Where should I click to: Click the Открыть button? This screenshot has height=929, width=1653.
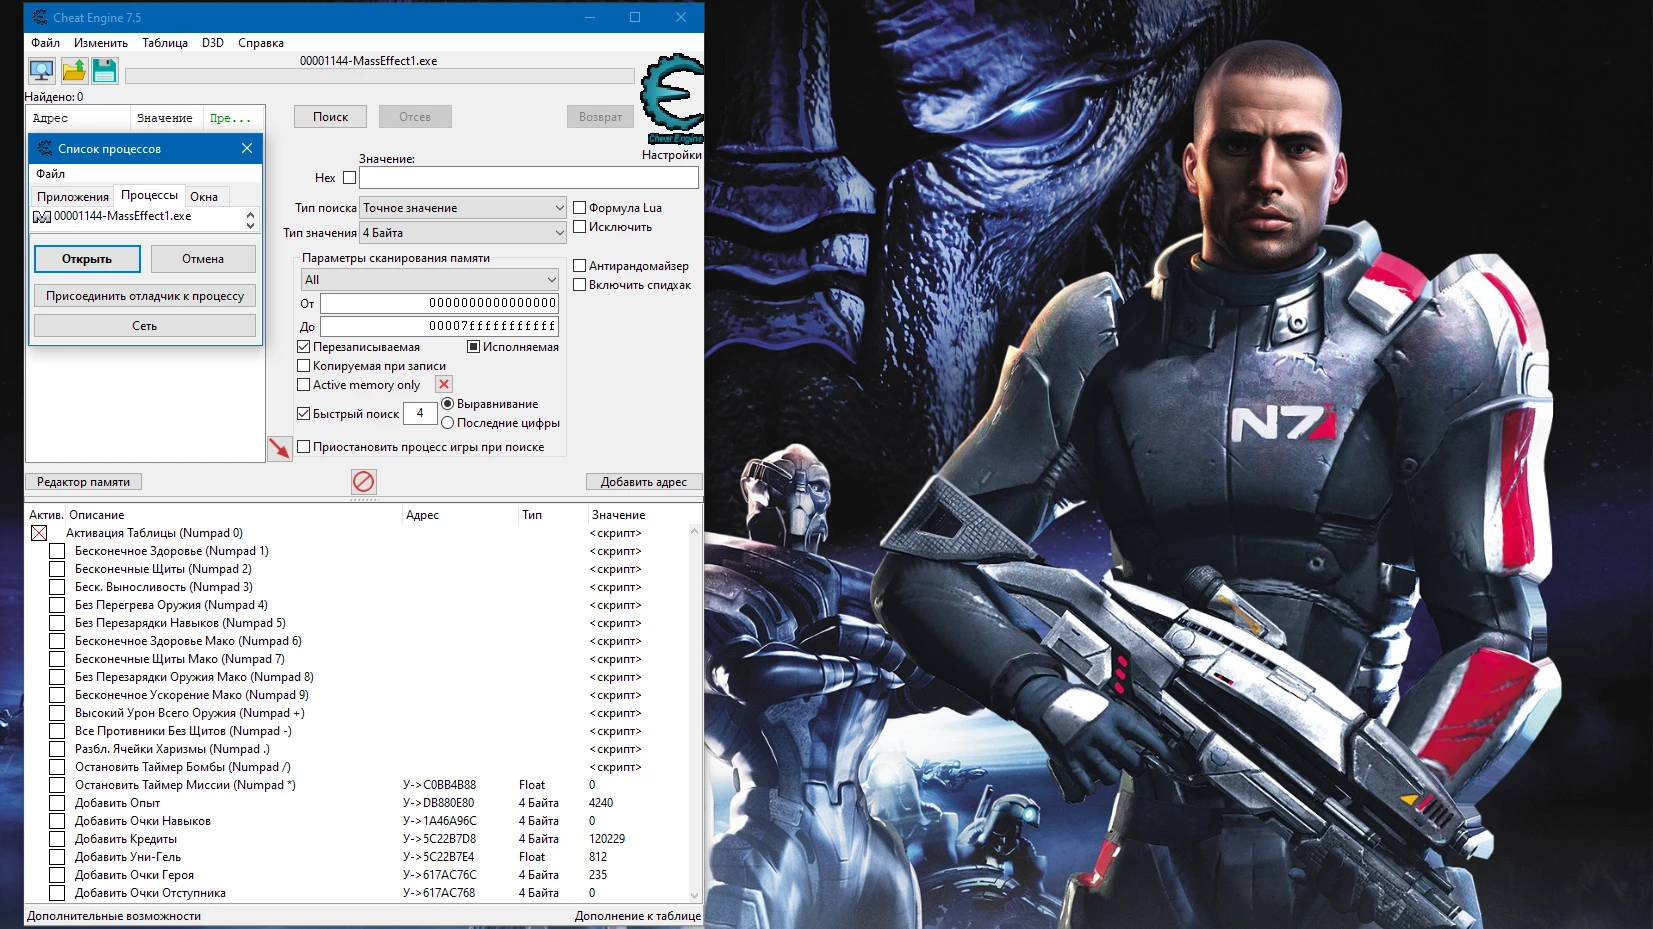point(86,259)
